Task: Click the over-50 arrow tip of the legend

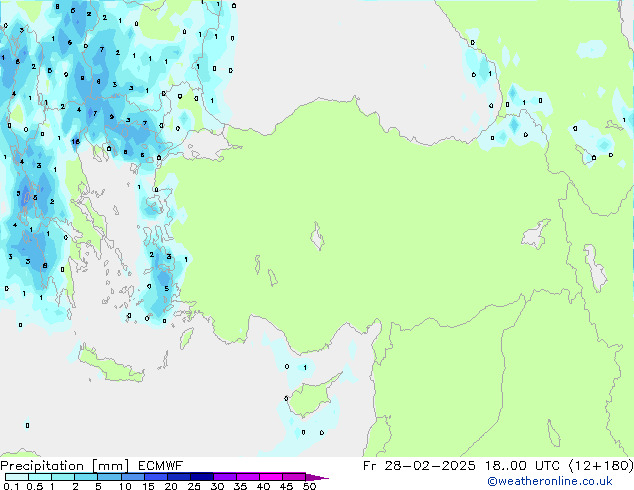Action: click(x=317, y=477)
